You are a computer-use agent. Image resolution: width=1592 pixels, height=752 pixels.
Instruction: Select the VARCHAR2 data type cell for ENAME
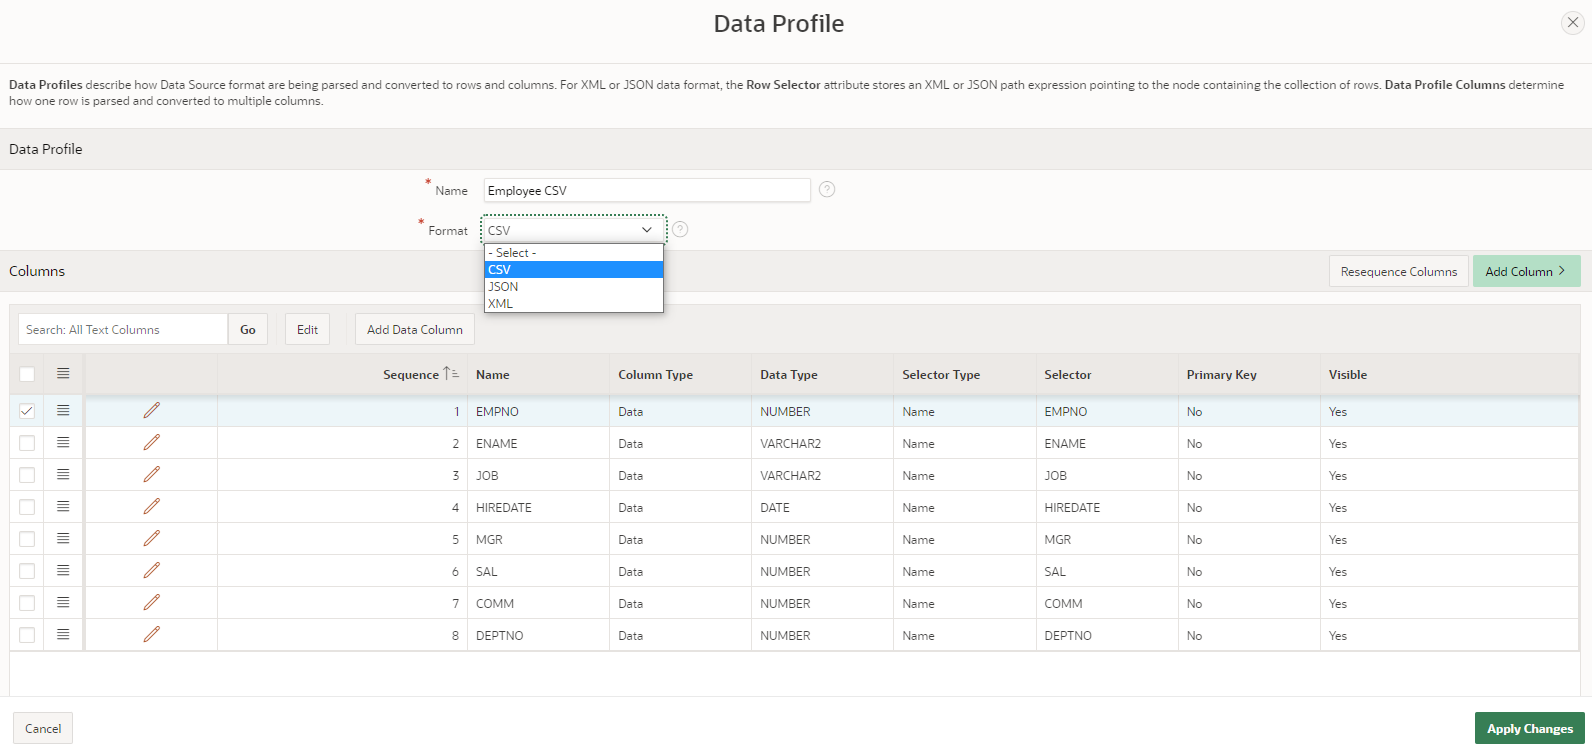pyautogui.click(x=822, y=443)
